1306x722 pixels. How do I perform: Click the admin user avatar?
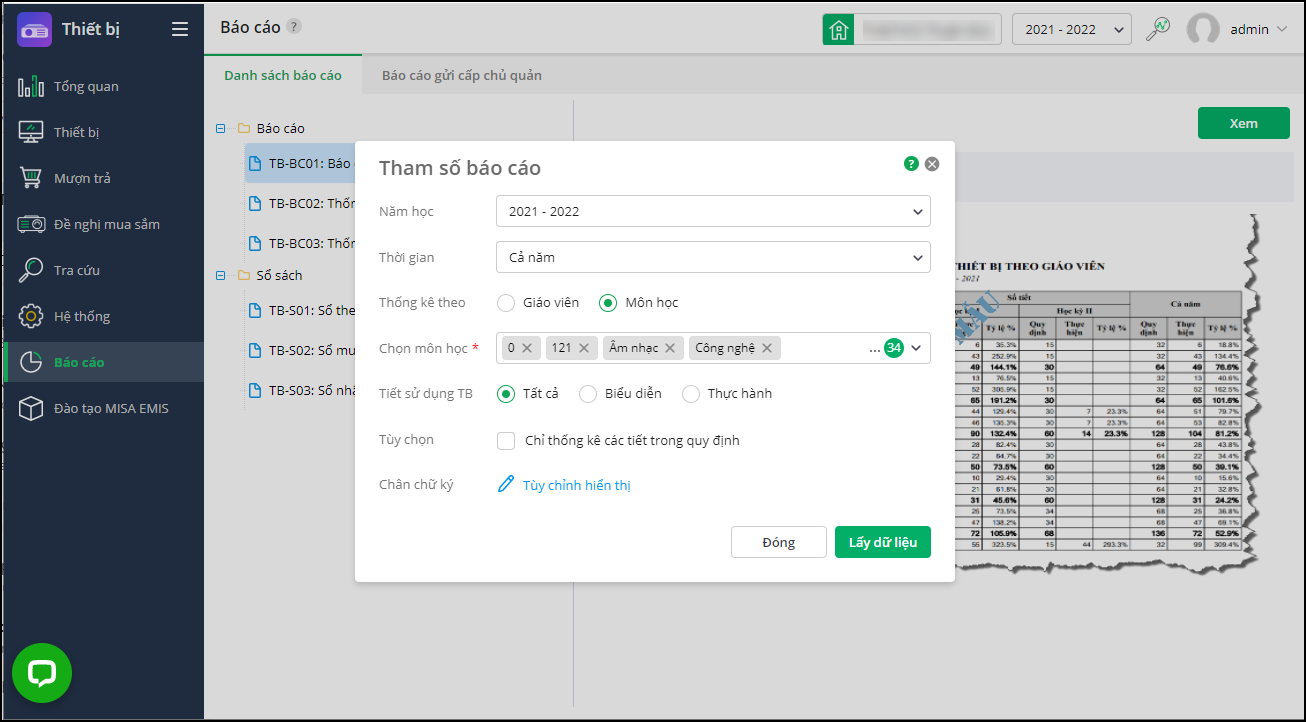1203,29
